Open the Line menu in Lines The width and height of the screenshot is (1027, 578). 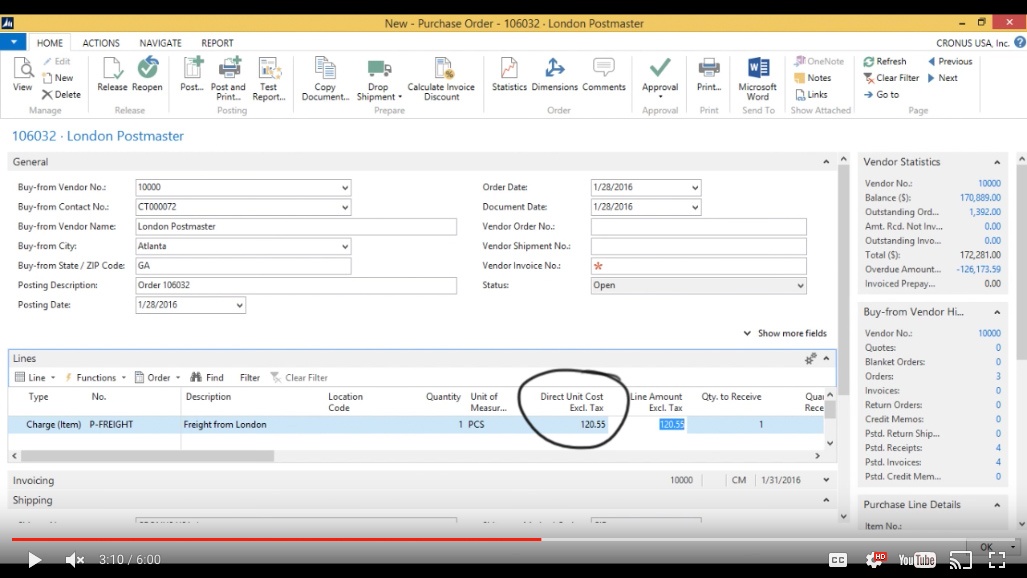point(35,377)
